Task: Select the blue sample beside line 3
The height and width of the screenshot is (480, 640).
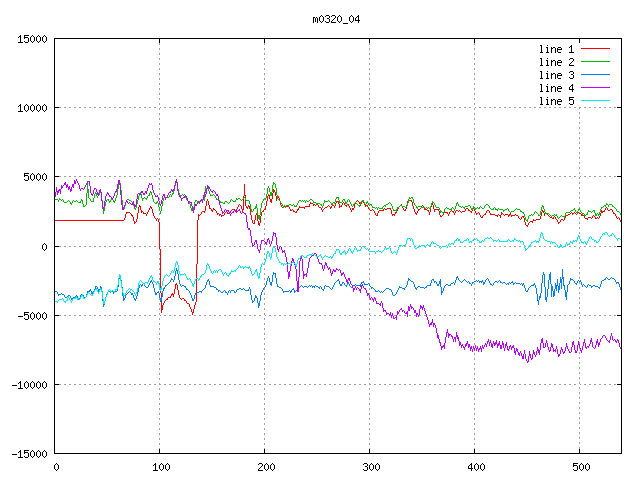Action: (x=595, y=75)
